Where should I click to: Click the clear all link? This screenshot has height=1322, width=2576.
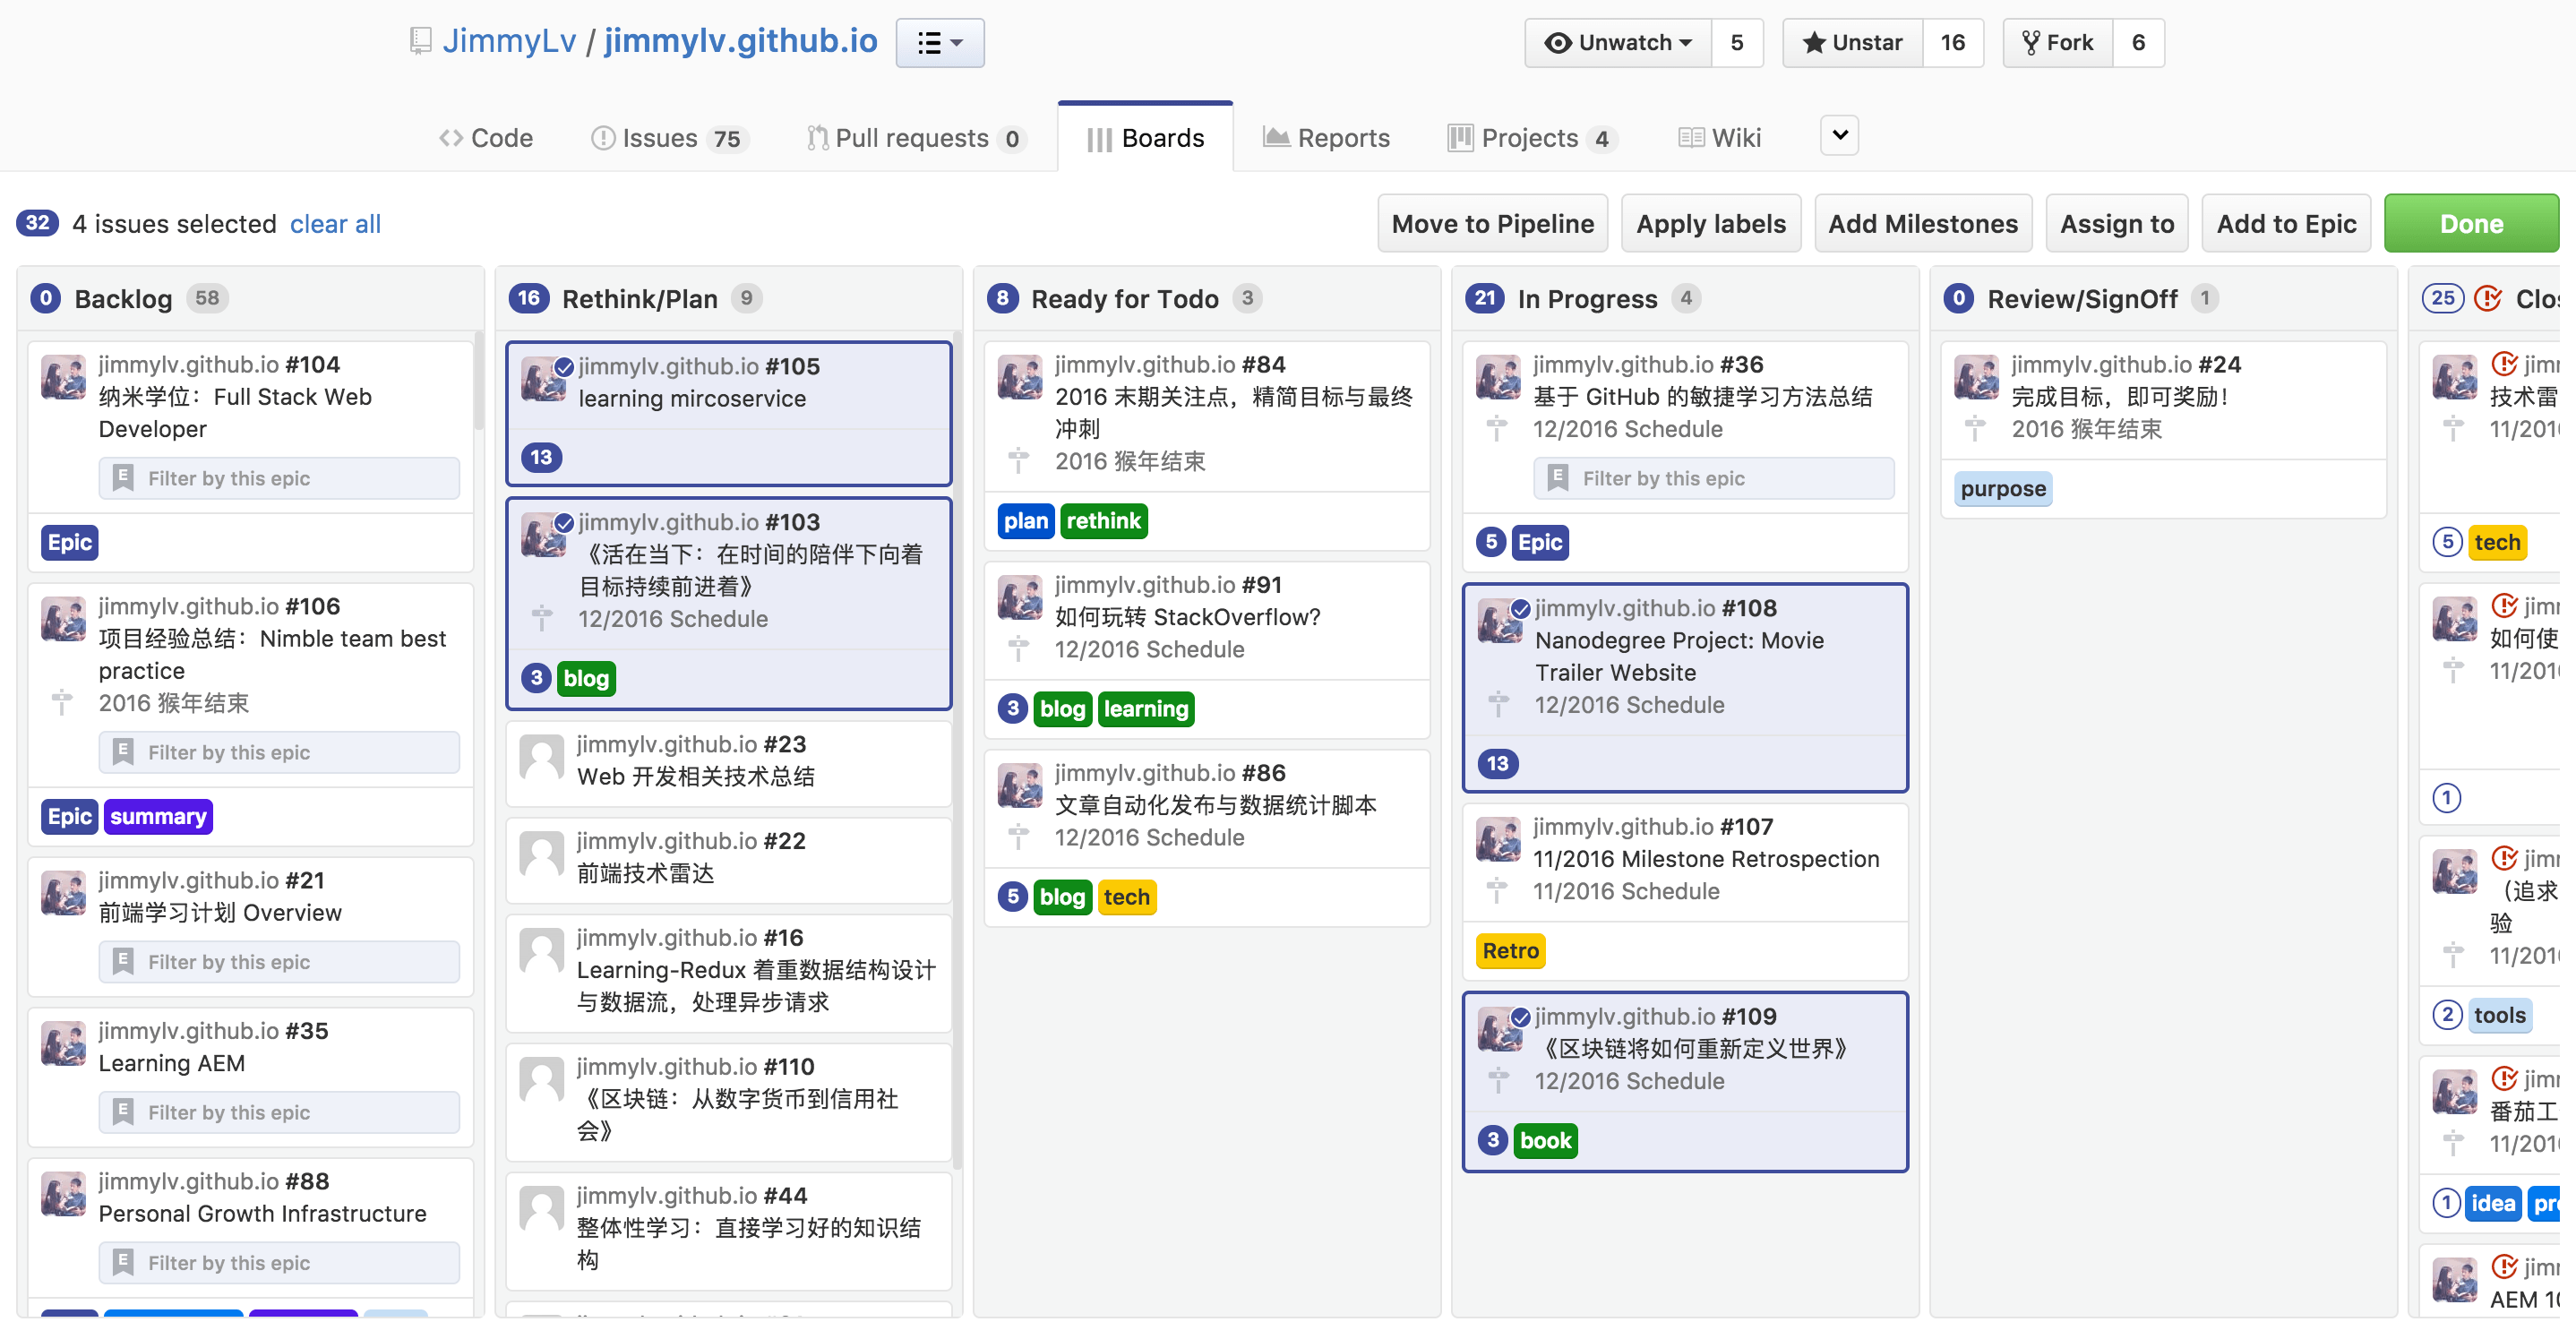click(x=335, y=224)
